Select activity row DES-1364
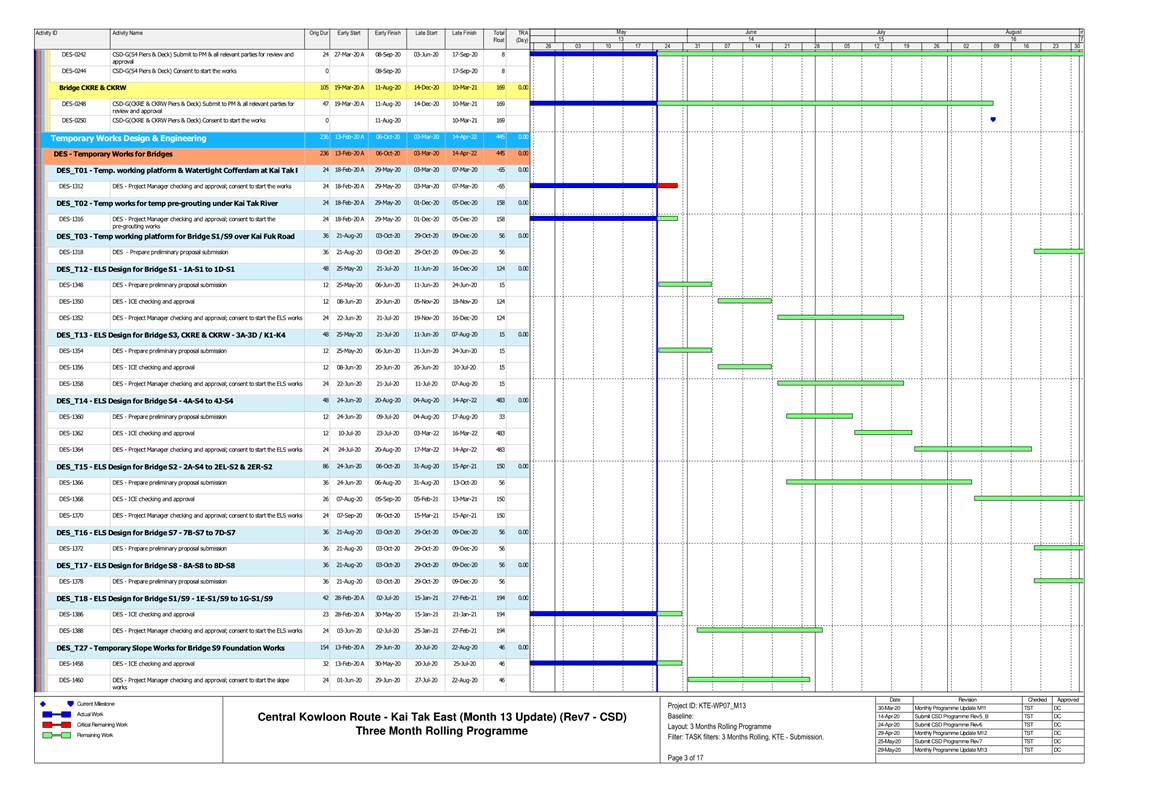The width and height of the screenshot is (1149, 812). tap(71, 450)
